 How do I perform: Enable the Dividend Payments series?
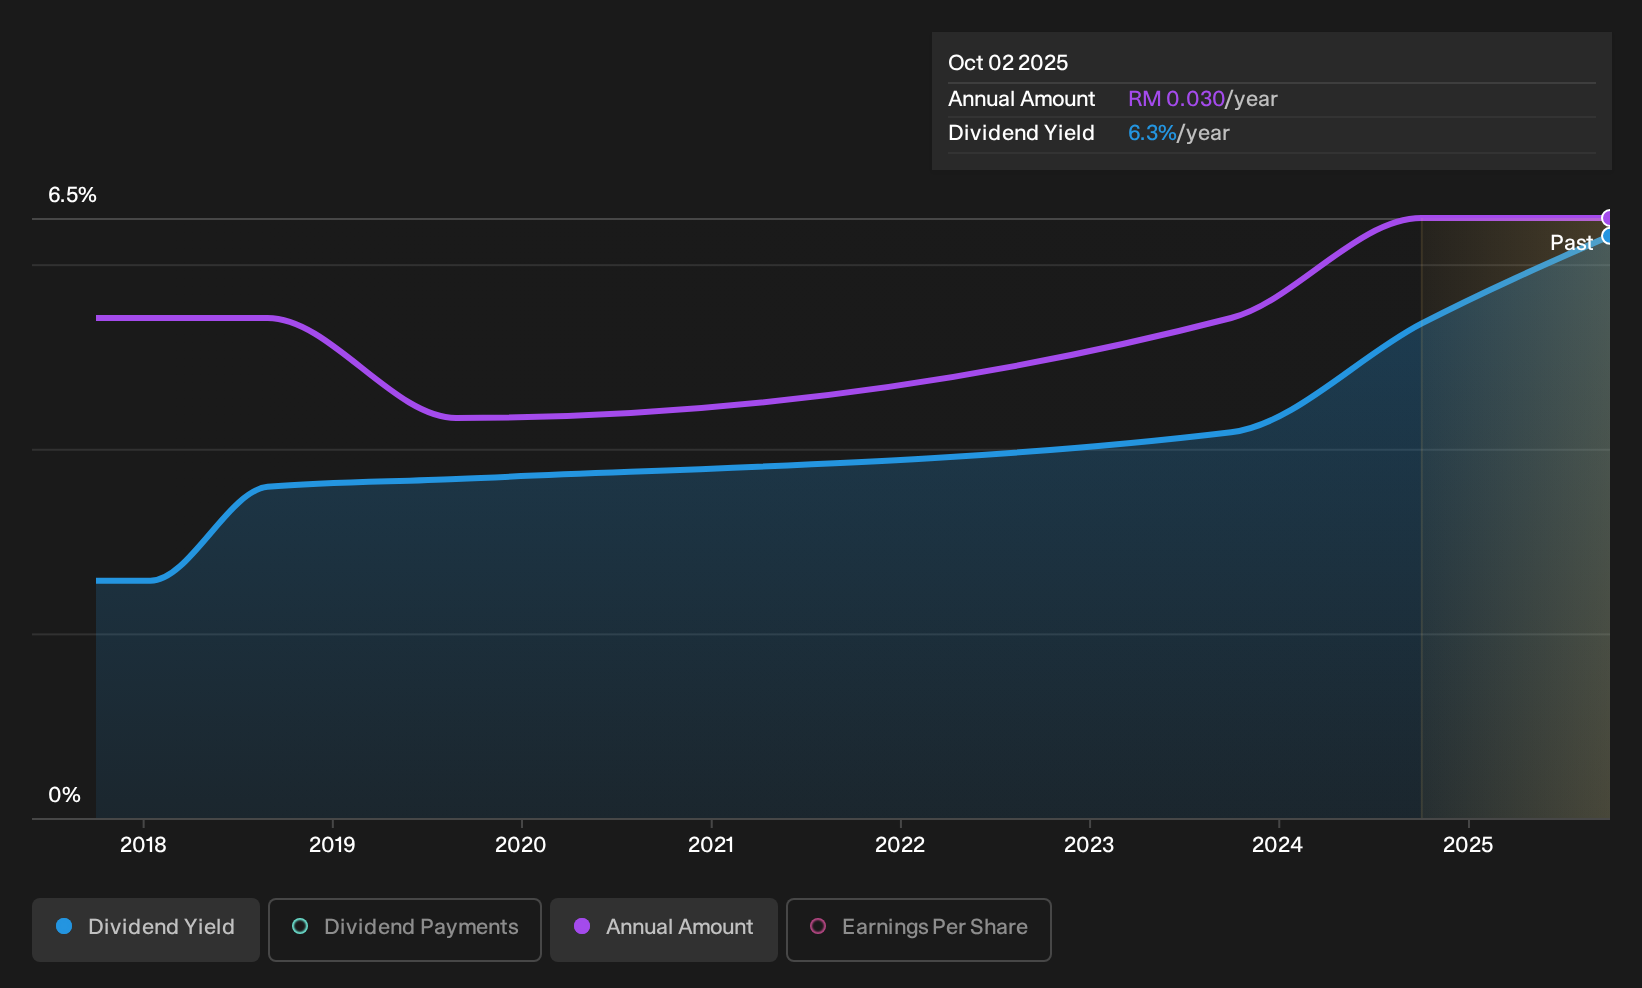(x=405, y=929)
